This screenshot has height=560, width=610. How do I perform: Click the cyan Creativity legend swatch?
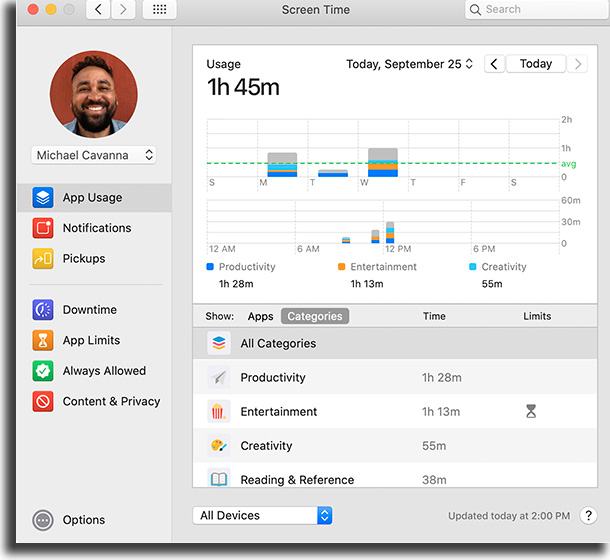[x=473, y=267]
